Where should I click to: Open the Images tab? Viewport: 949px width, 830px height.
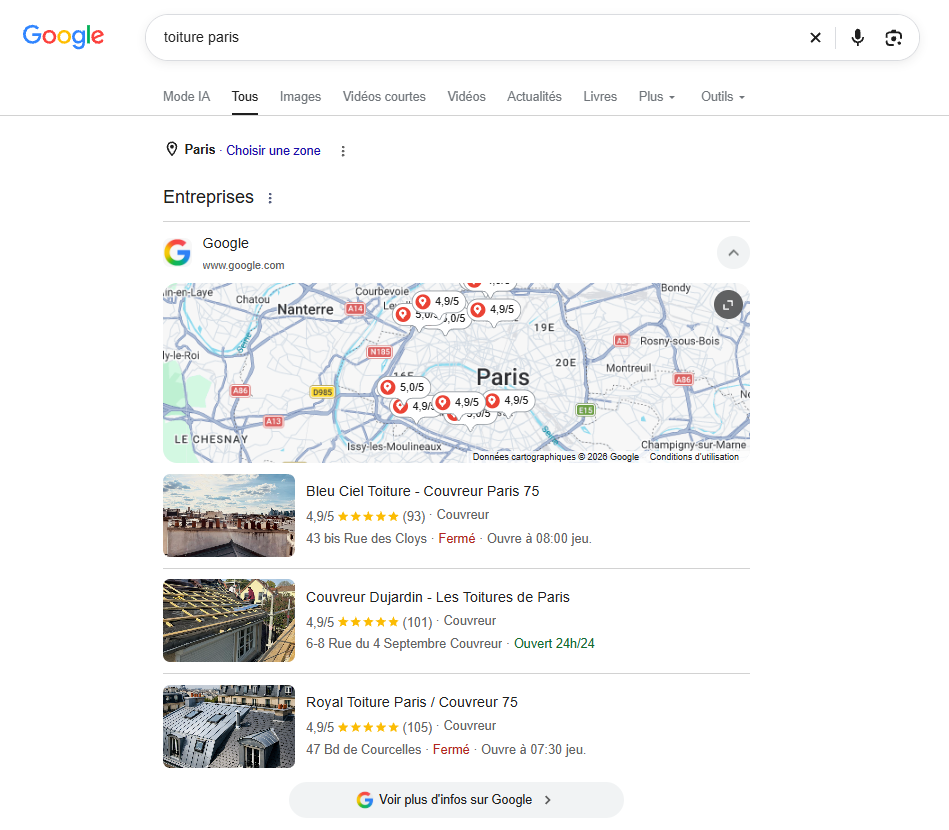(x=300, y=97)
